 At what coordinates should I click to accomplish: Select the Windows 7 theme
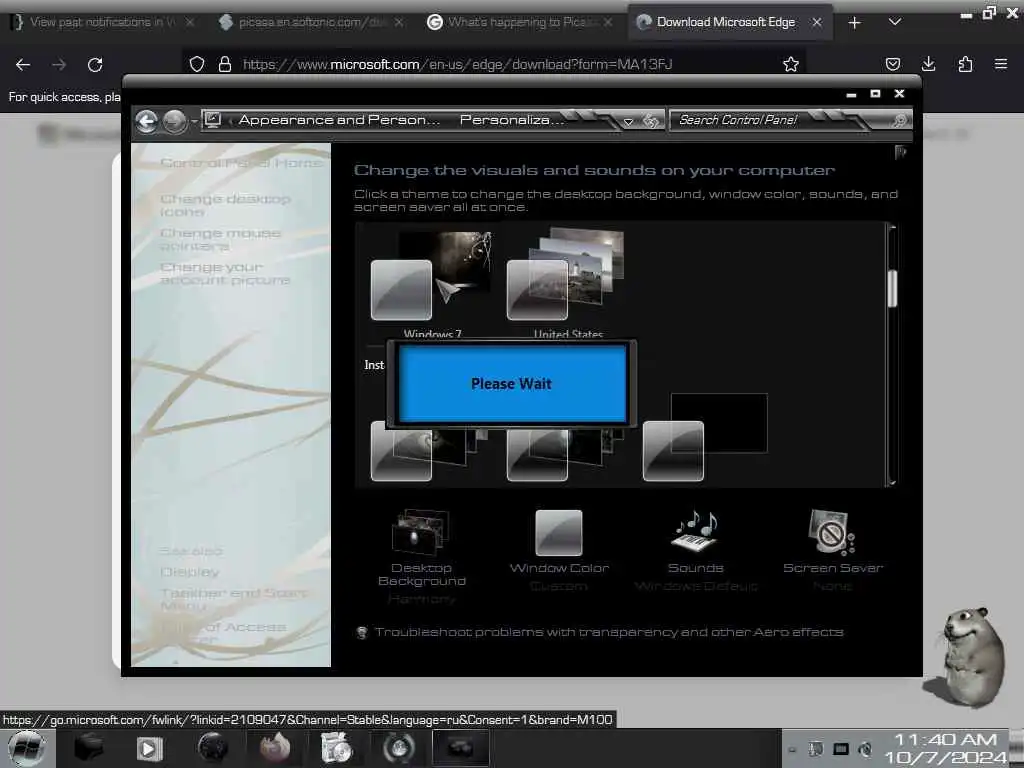pyautogui.click(x=432, y=285)
